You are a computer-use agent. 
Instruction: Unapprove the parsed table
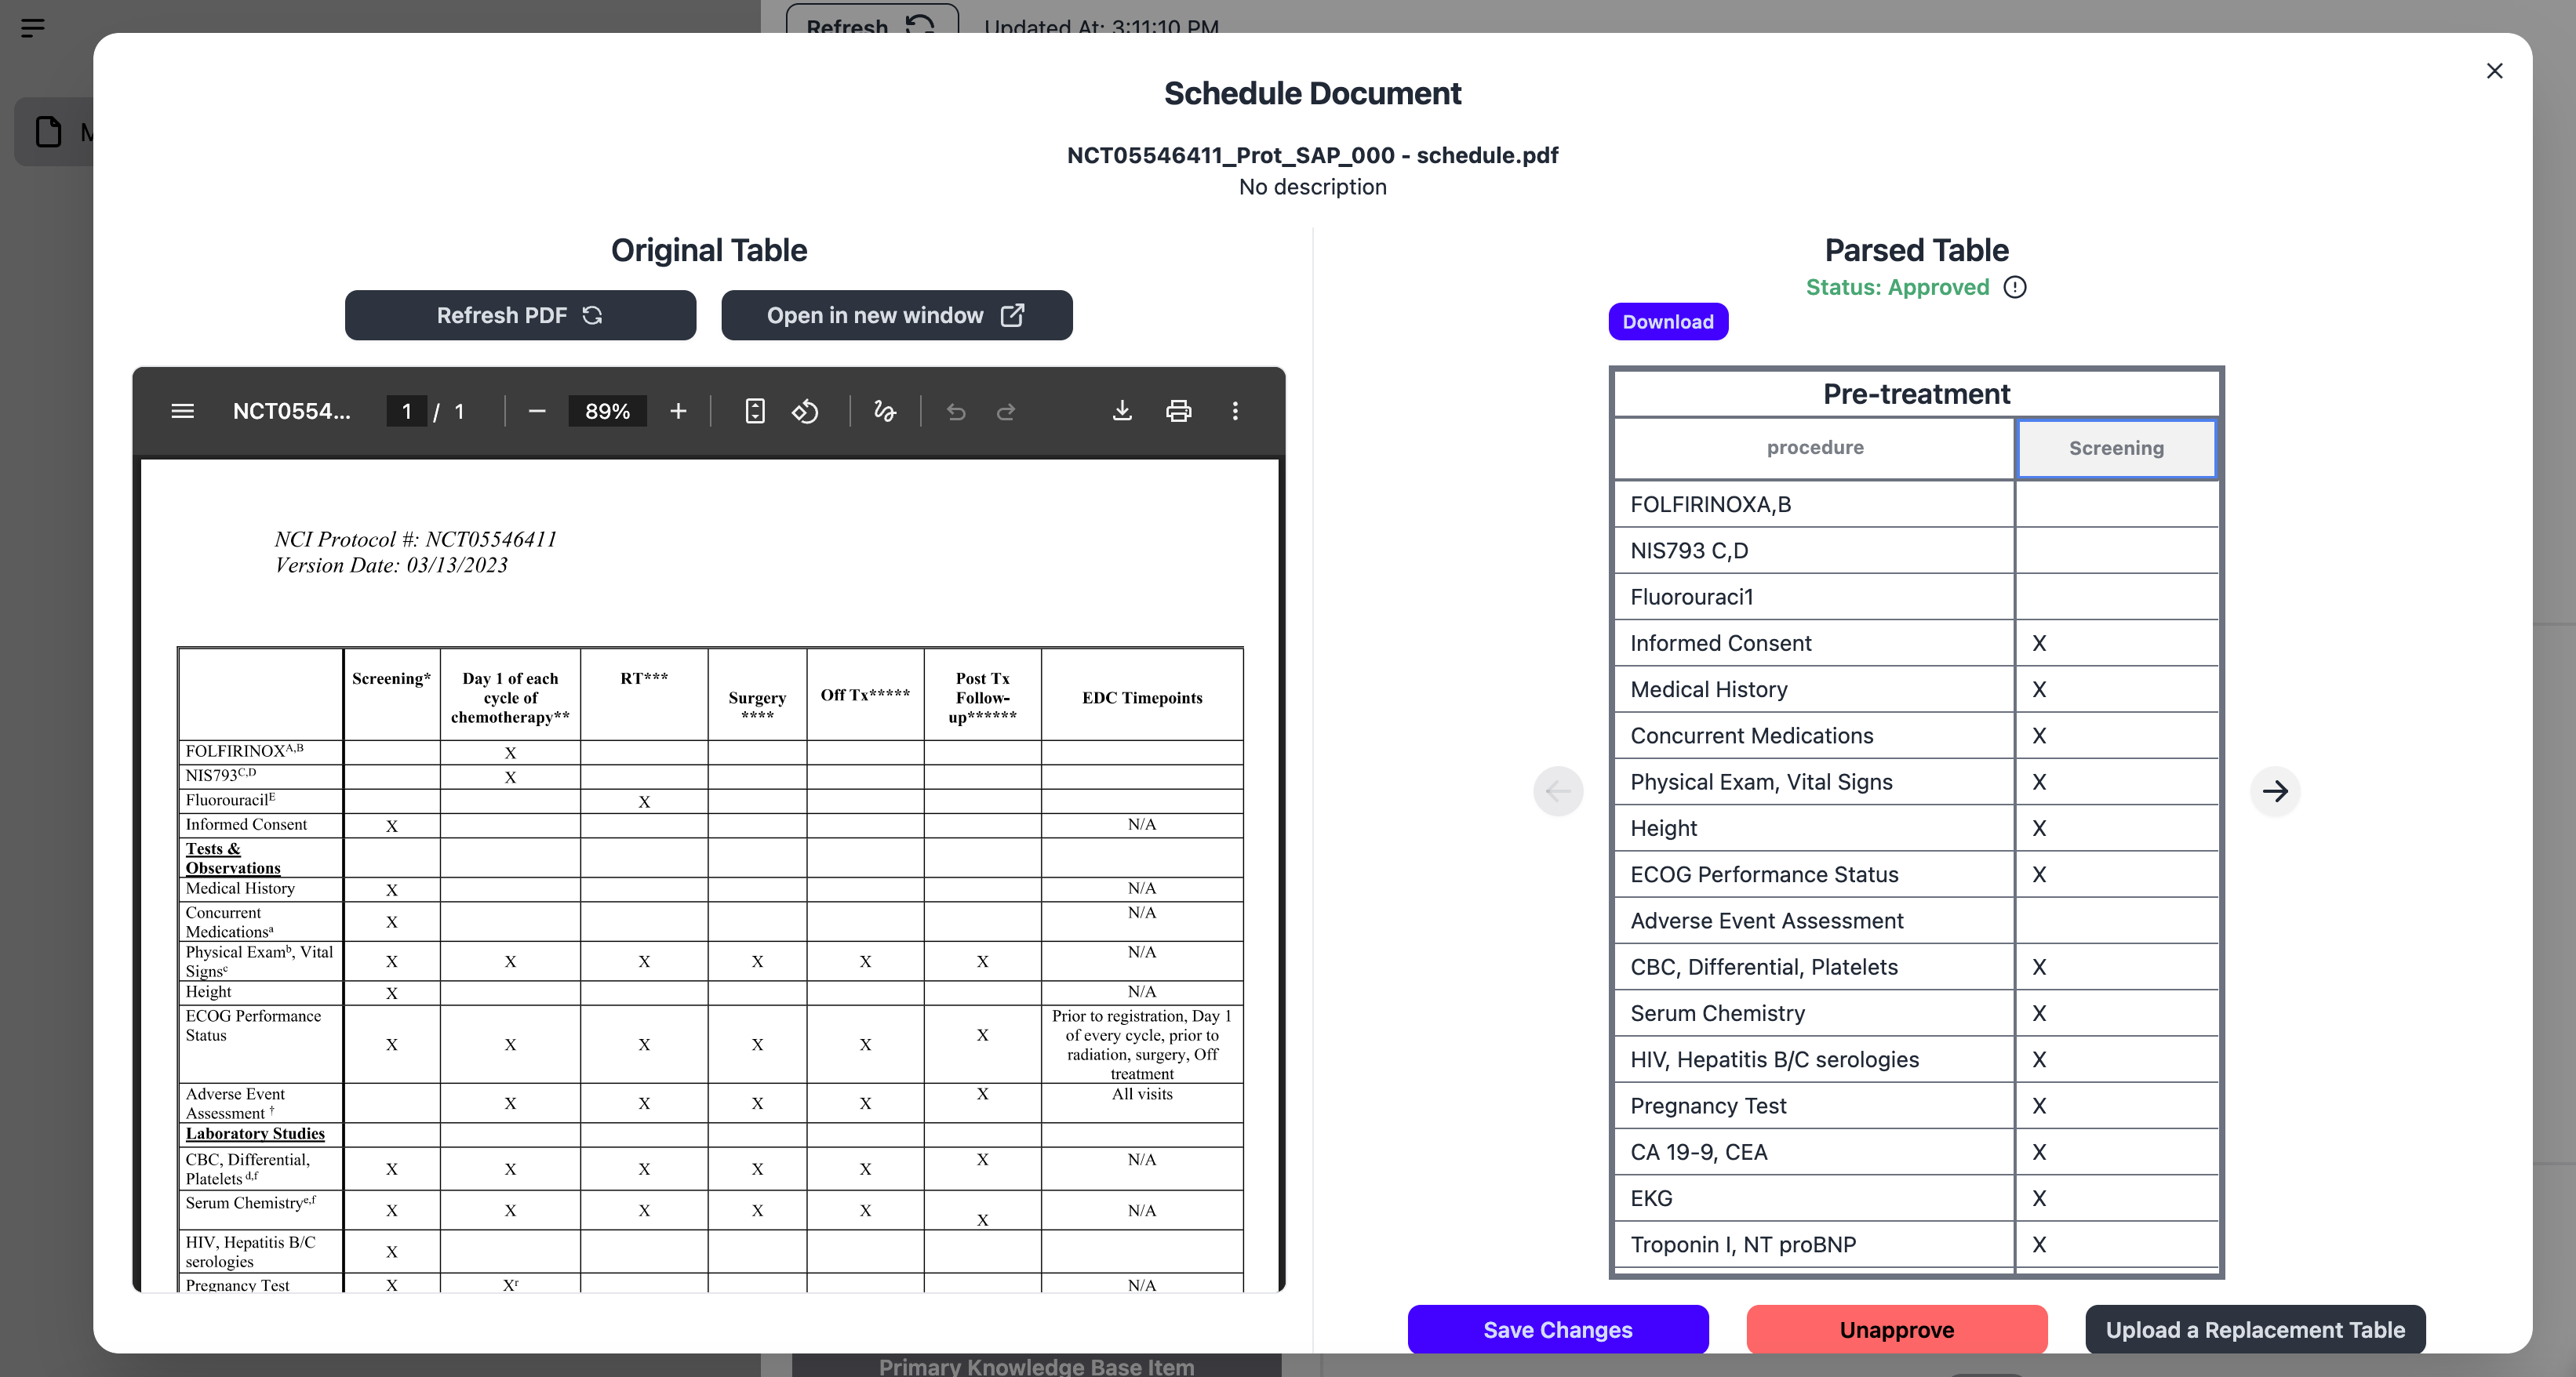[1896, 1329]
